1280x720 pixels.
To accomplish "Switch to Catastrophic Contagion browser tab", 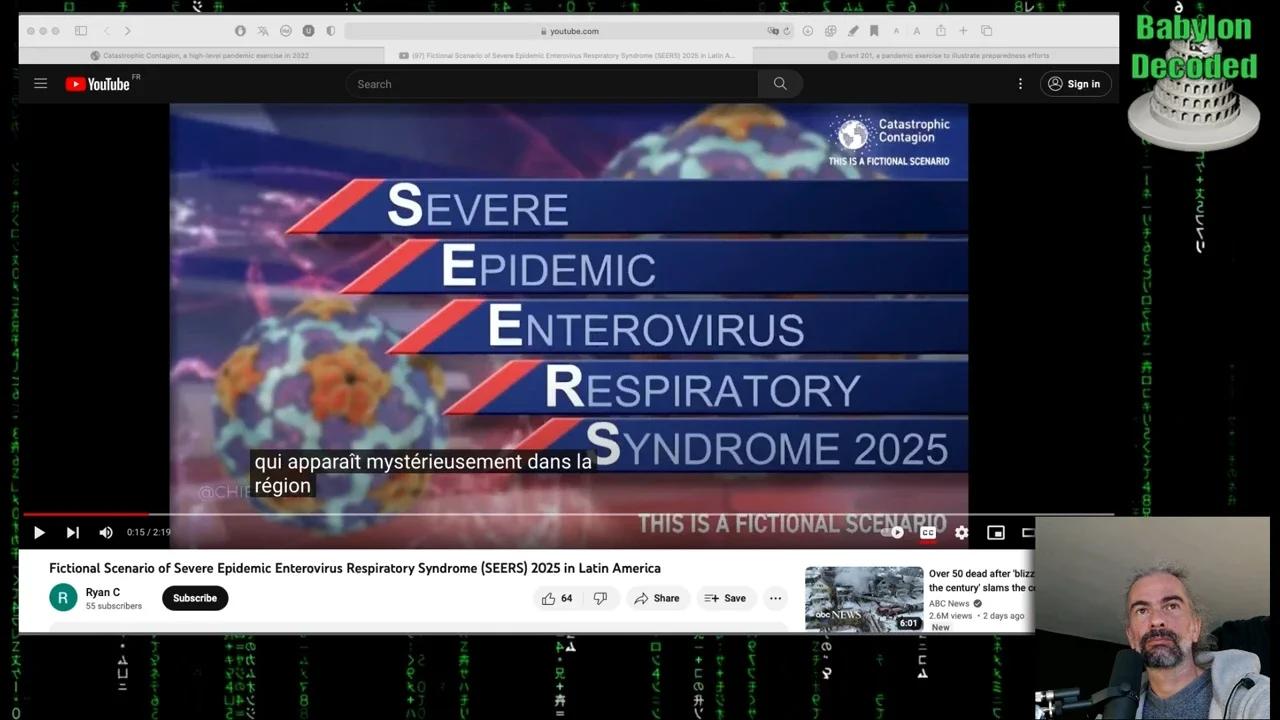I will 200,56.
